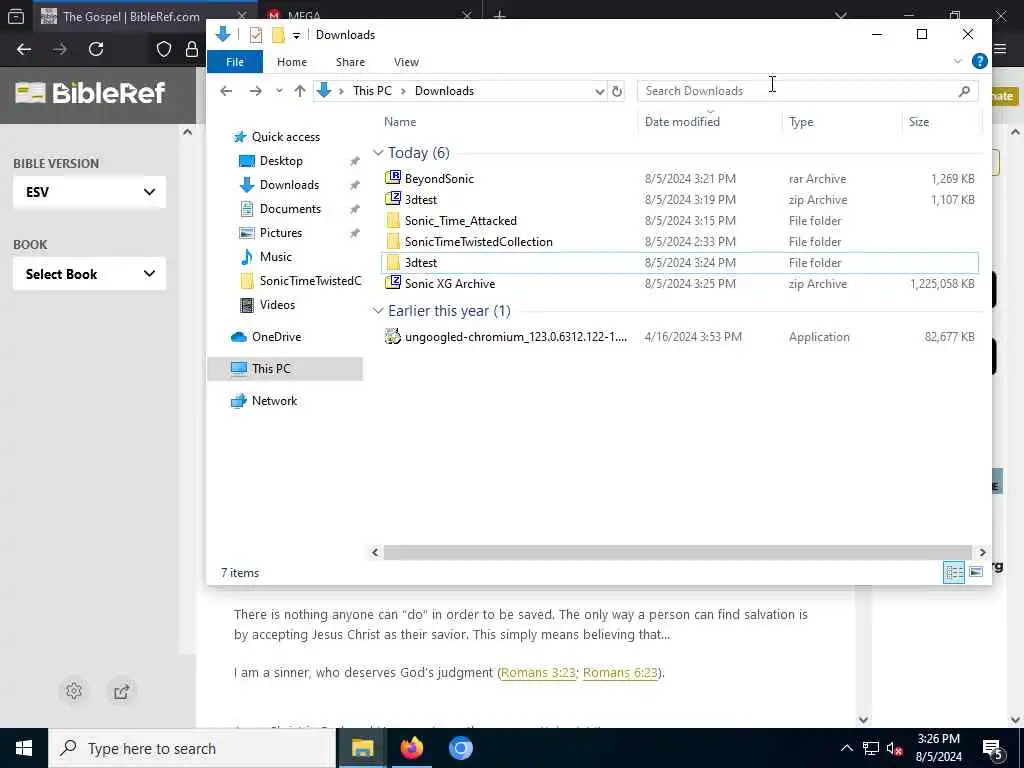1024x768 pixels.
Task: Open the Sonic_Time_Attacked folder
Action: 460,221
